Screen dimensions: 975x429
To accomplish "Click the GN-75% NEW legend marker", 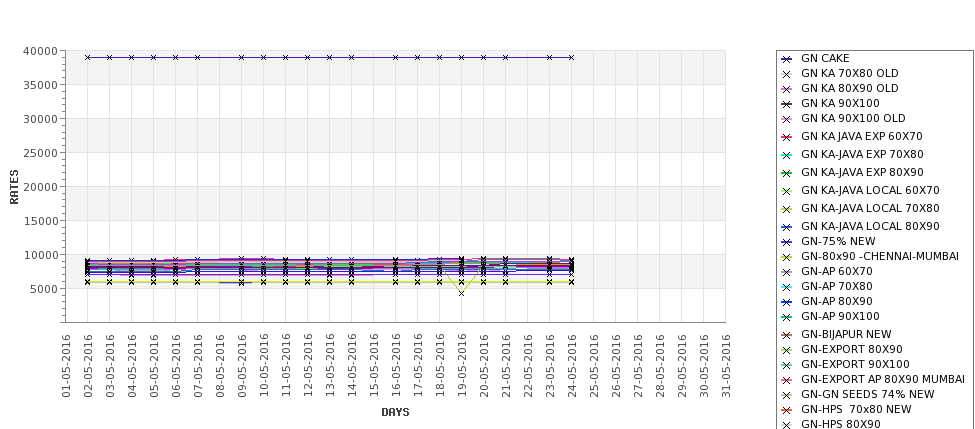I will [x=787, y=242].
